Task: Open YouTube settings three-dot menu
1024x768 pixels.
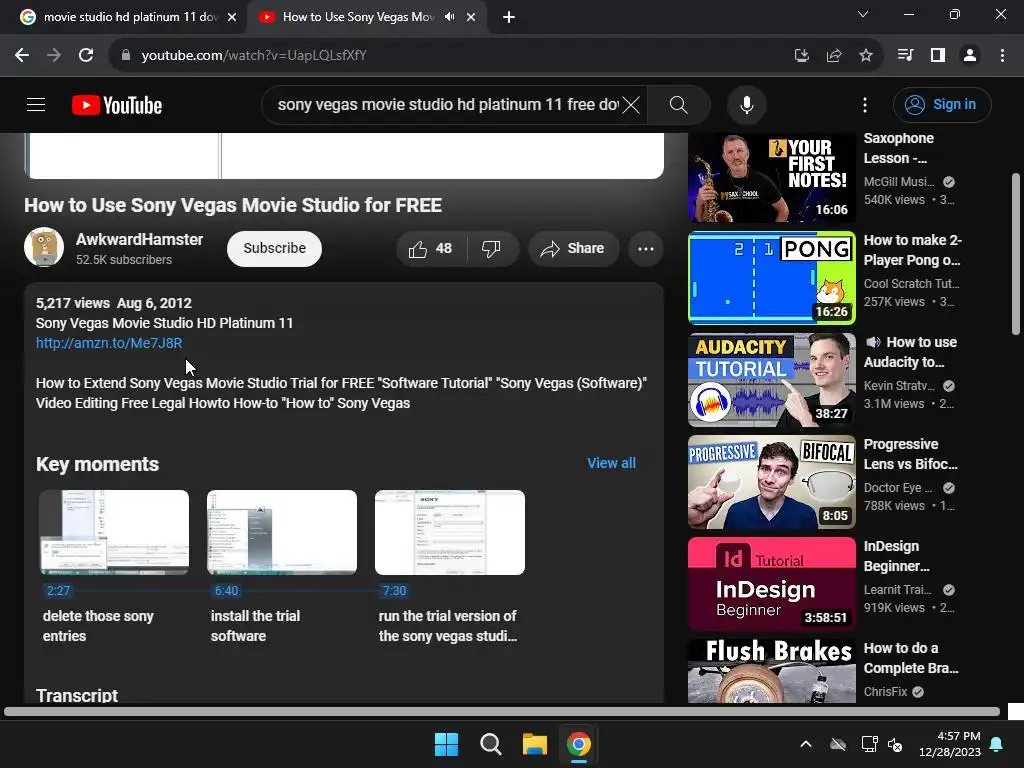Action: pyautogui.click(x=865, y=104)
